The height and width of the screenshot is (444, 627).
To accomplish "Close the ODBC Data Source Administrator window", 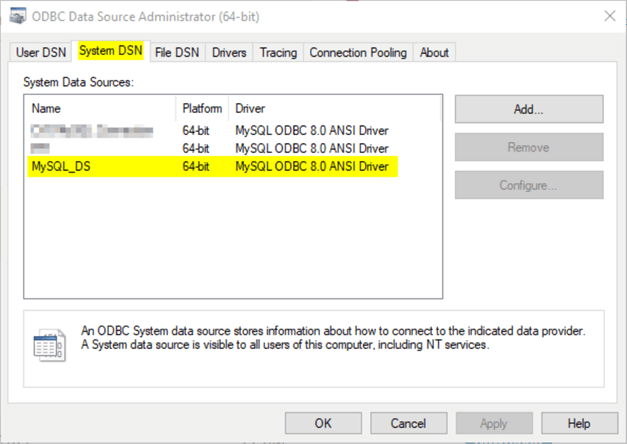I will click(610, 16).
